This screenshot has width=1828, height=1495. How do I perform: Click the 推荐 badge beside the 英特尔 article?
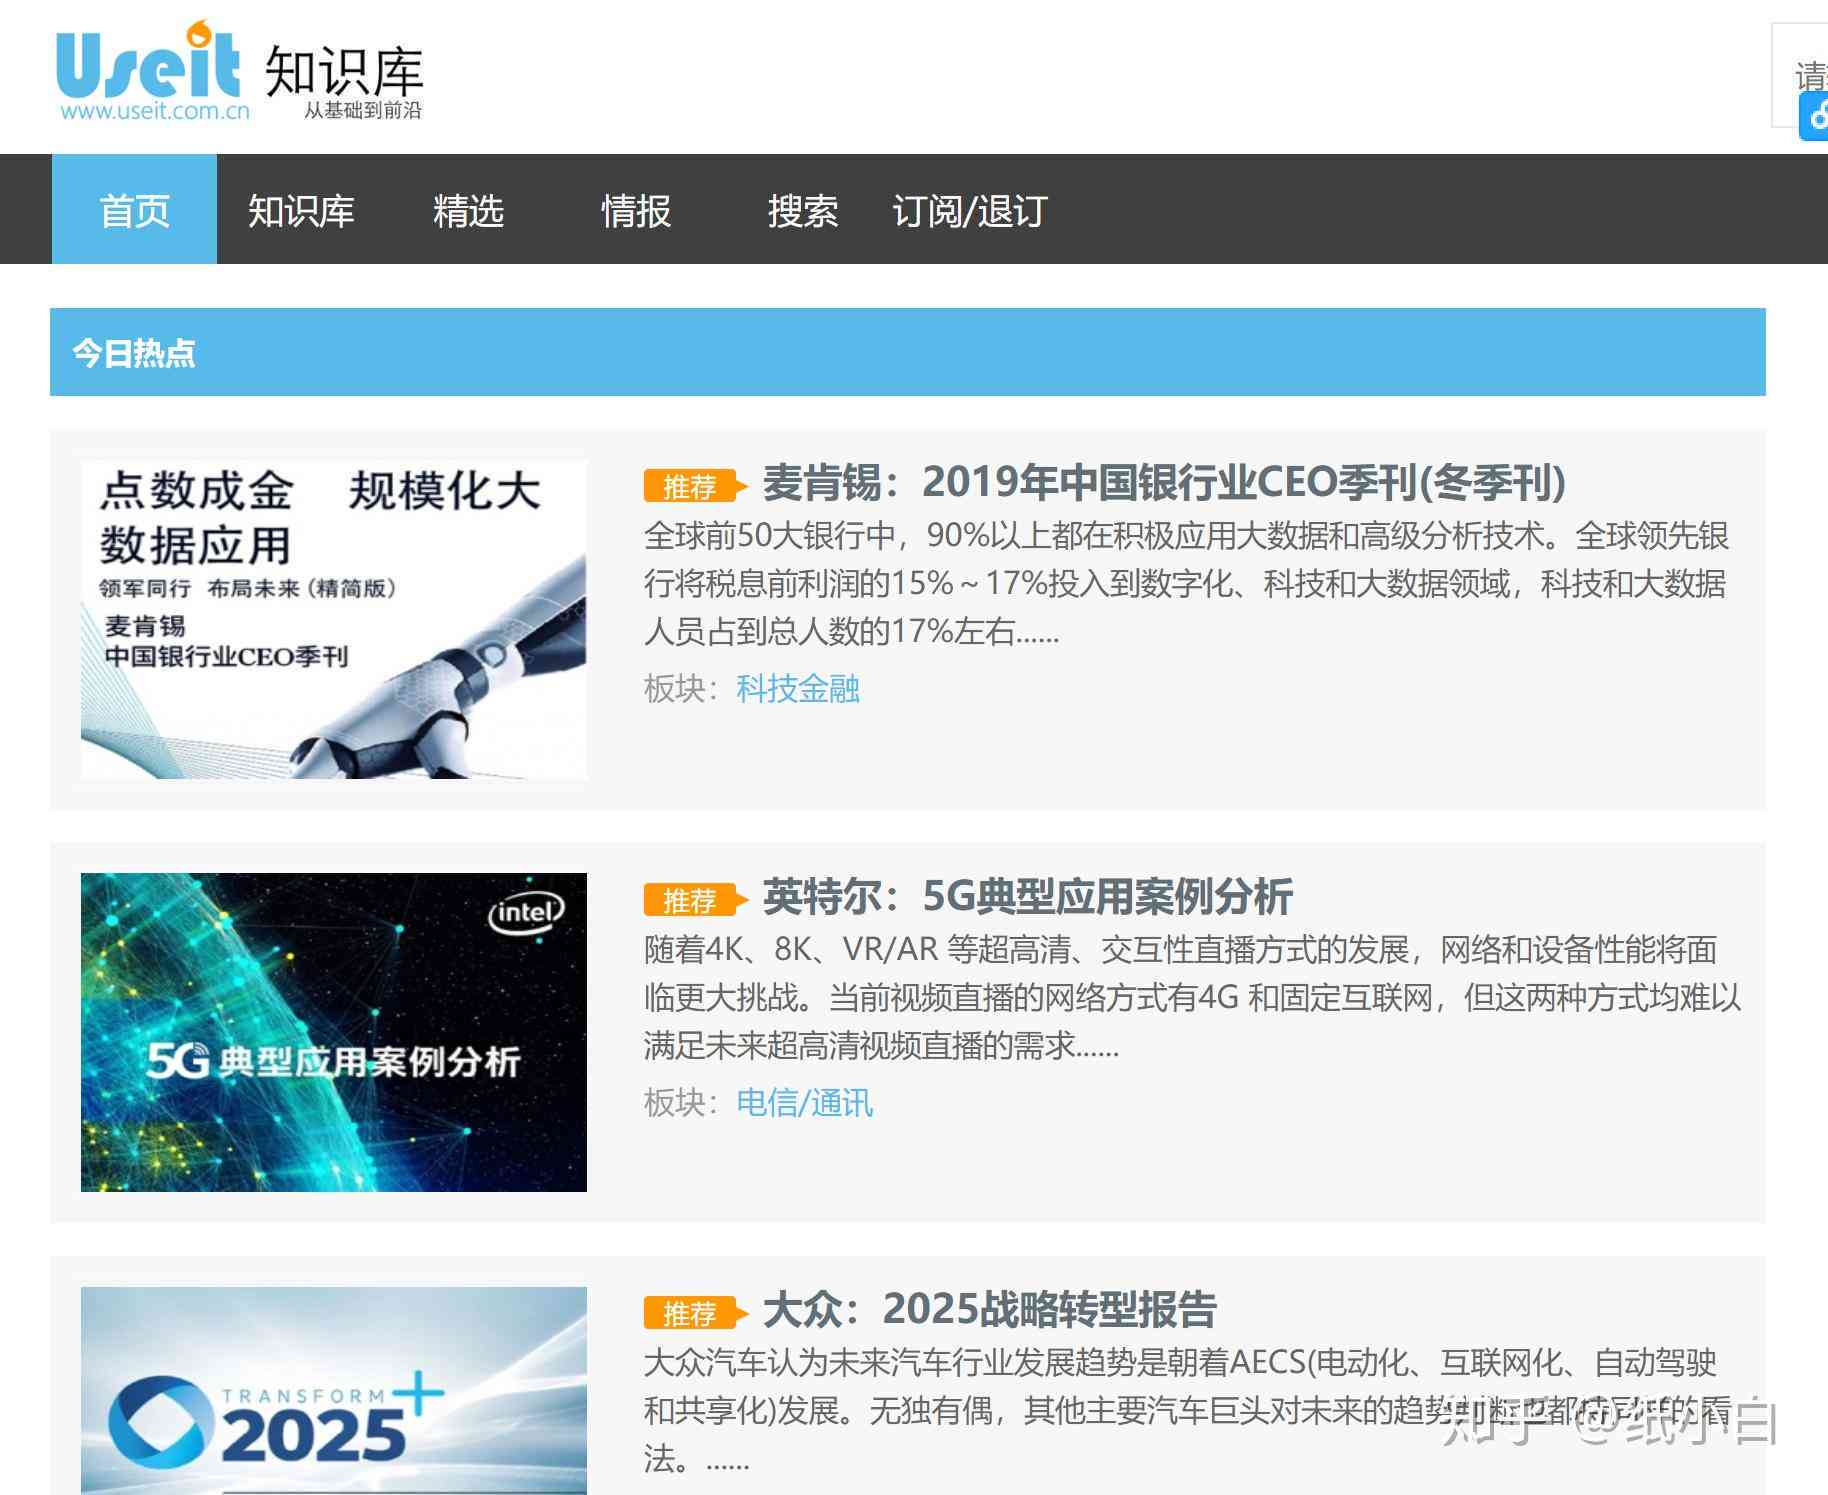[x=691, y=900]
